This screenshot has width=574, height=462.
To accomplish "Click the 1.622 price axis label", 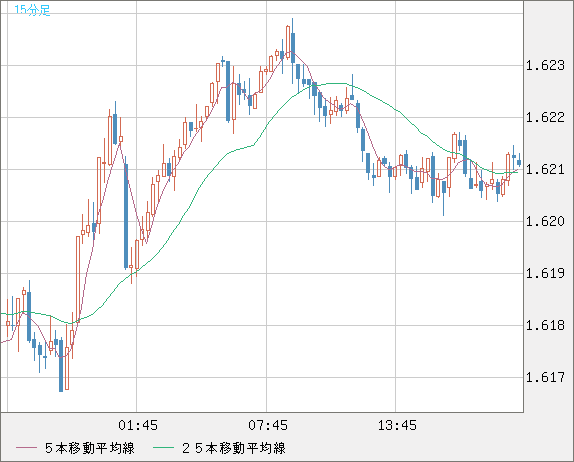I will 545,118.
